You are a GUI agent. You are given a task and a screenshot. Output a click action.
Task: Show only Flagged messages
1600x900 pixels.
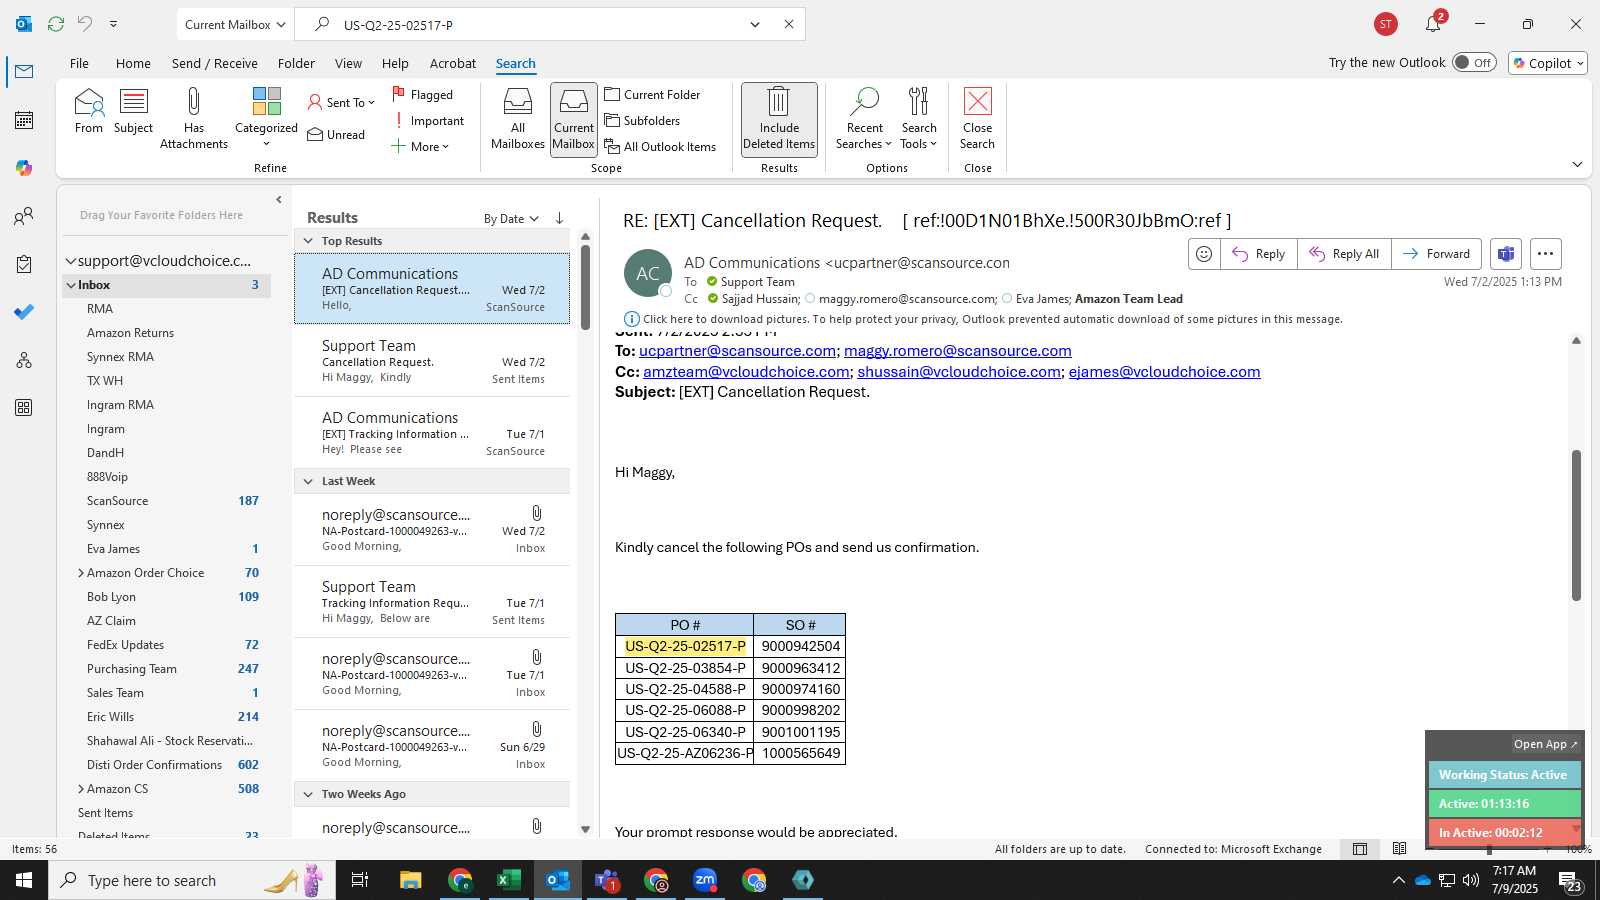coord(422,94)
